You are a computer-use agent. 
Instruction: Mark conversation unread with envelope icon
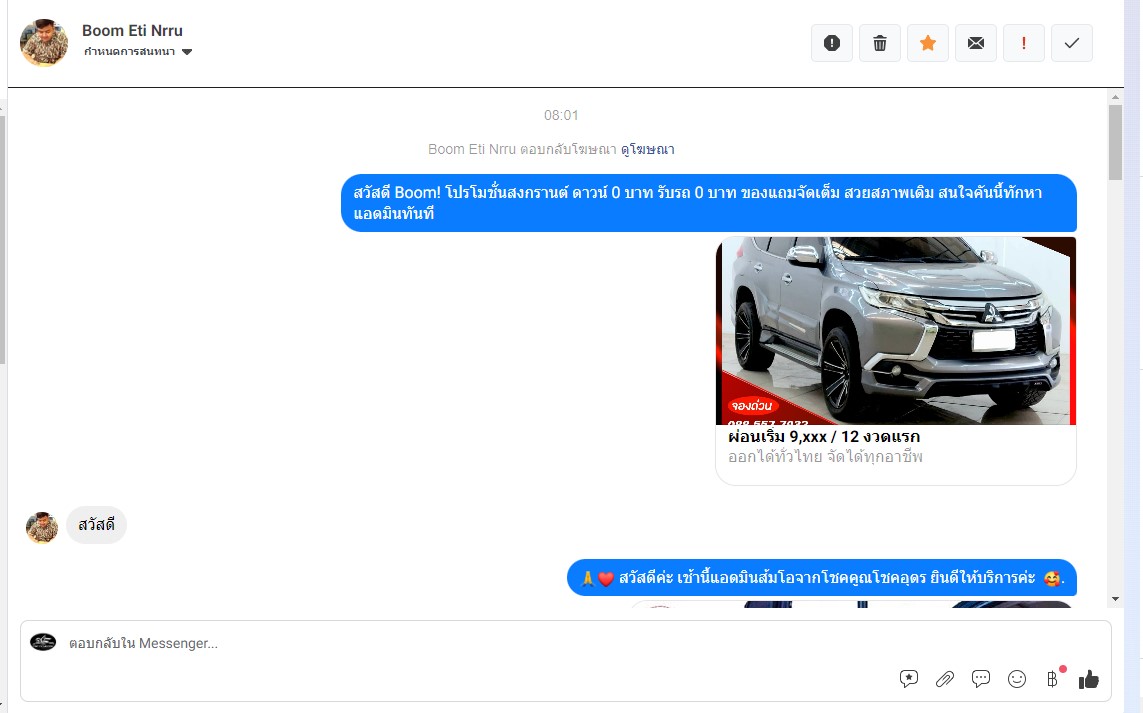coord(976,43)
